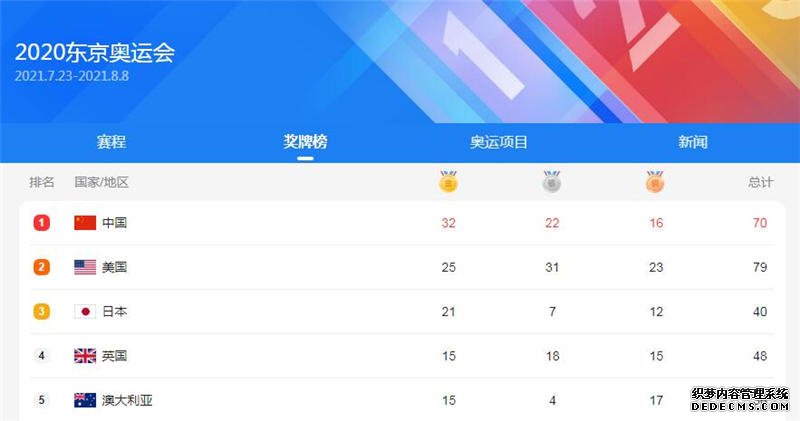800x421 pixels.
Task: Click the Australia flag icon
Action: (x=85, y=400)
